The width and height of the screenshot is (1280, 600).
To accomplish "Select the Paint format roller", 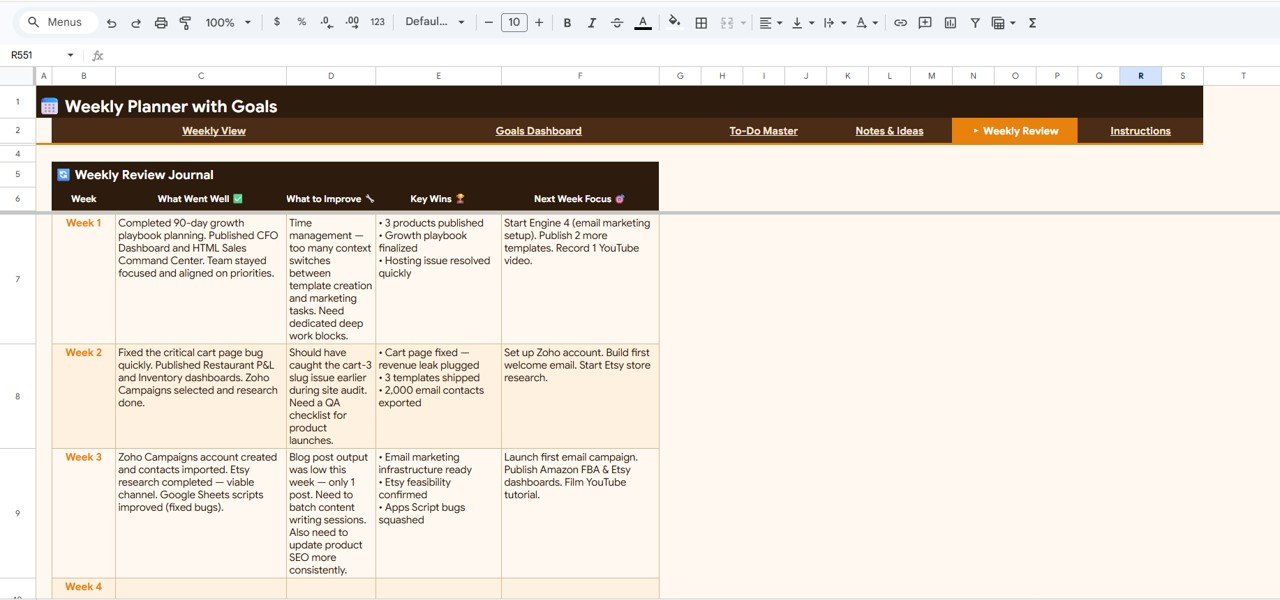I will (185, 22).
